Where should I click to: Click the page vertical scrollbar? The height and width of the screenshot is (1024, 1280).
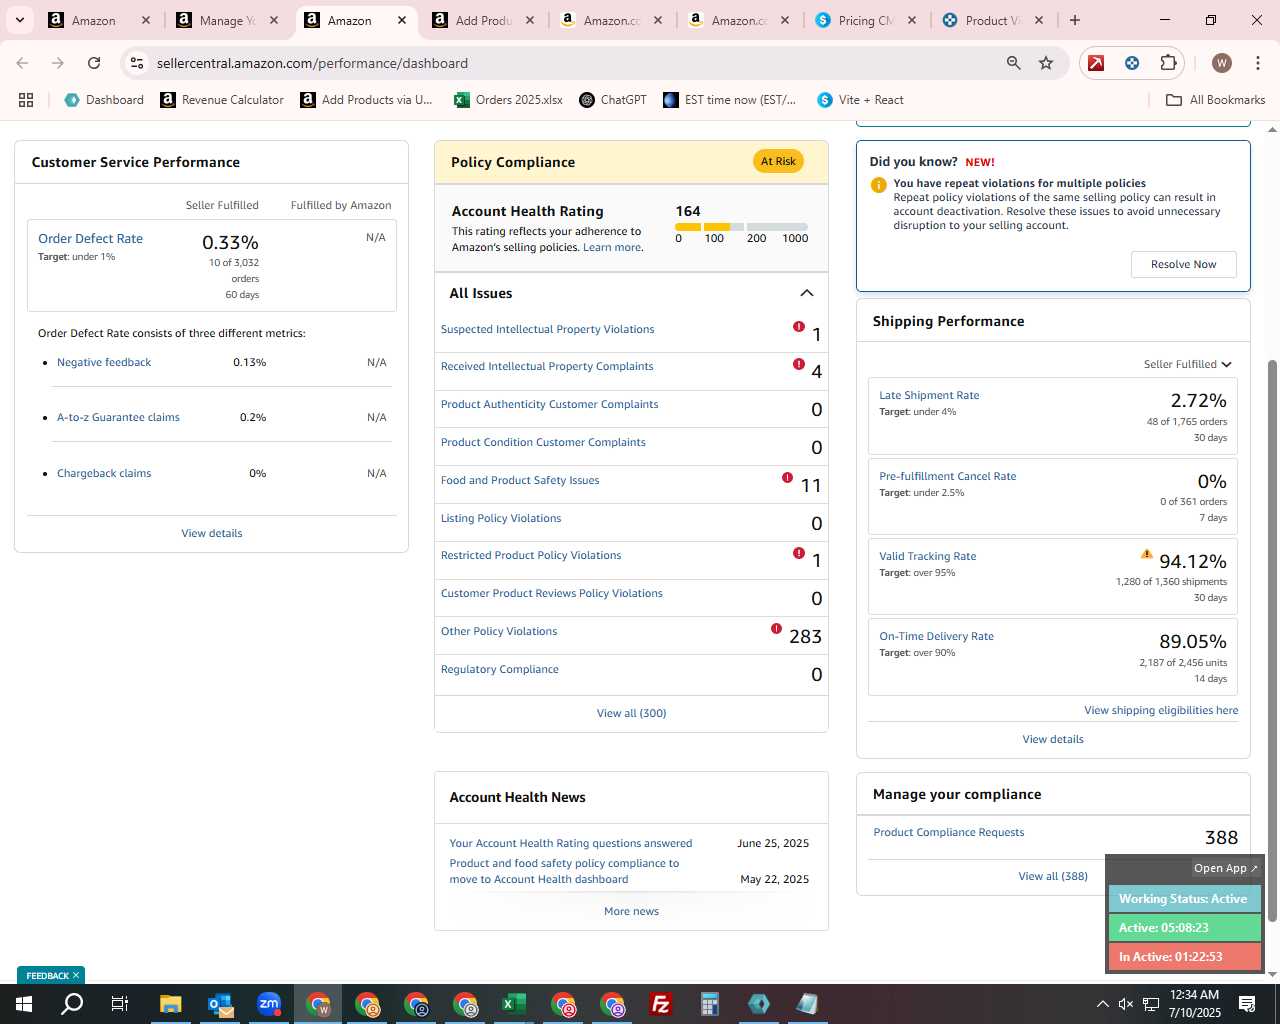[1272, 640]
